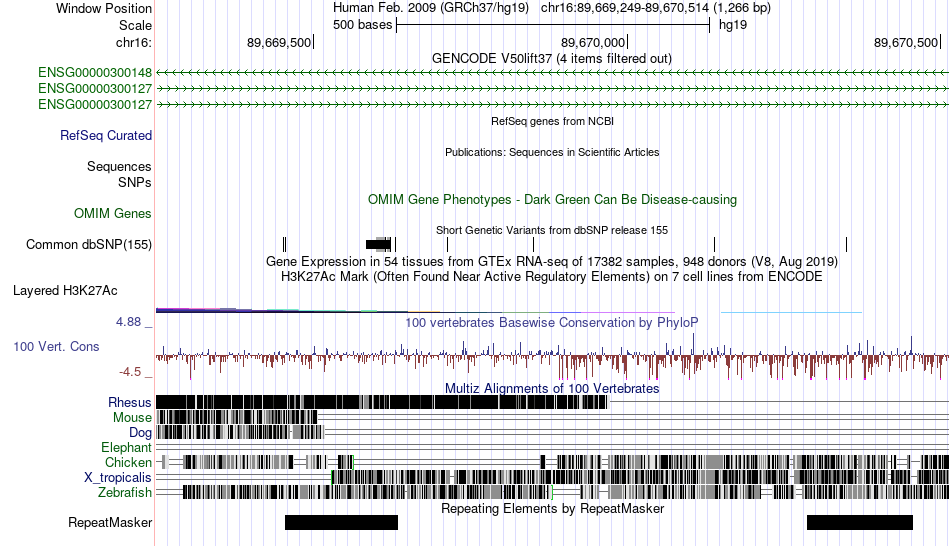950x546 pixels.
Task: Click the RepeatMasker track label
Action: coord(110,522)
